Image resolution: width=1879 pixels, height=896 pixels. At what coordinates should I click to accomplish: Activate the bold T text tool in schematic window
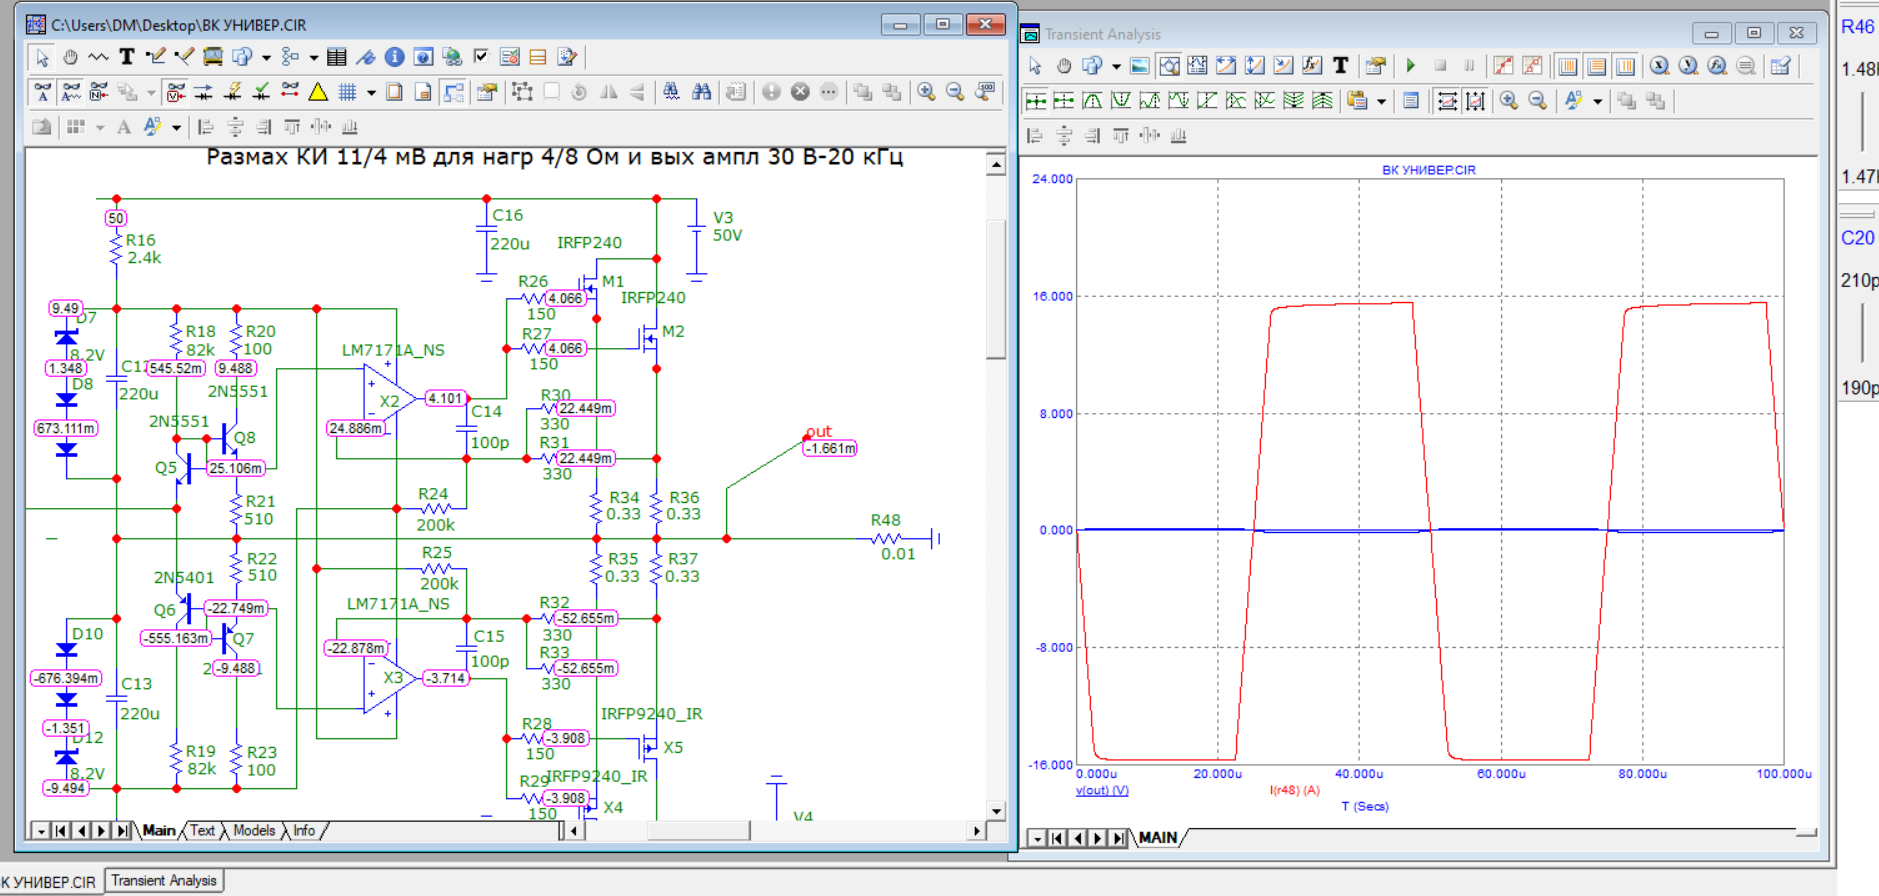pyautogui.click(x=126, y=57)
